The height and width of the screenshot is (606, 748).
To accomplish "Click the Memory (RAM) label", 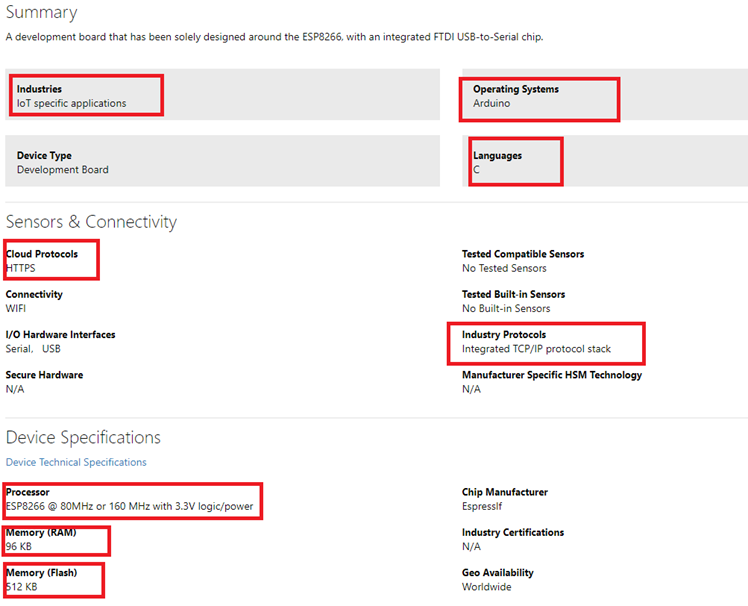I will tap(41, 533).
